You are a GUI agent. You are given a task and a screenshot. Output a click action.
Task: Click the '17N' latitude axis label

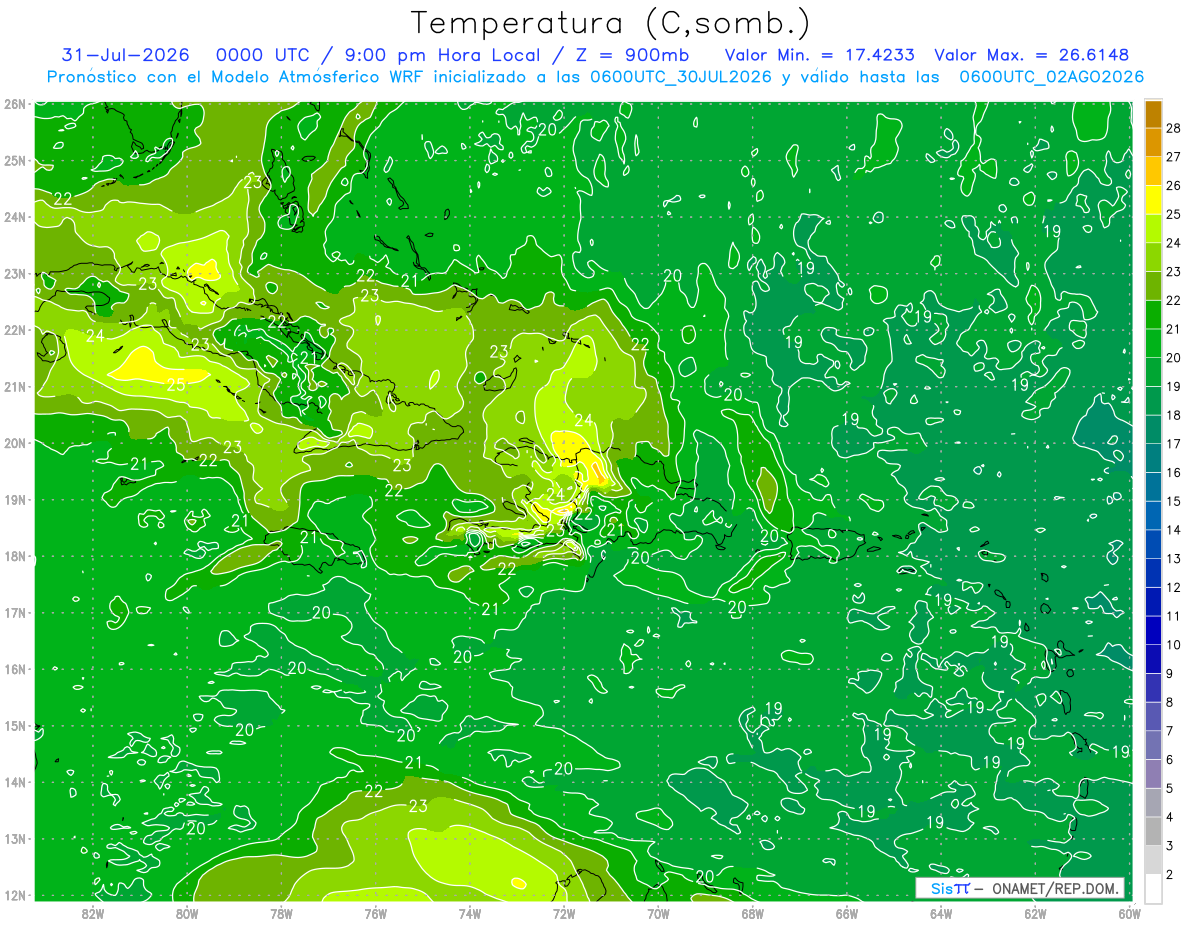[15, 612]
